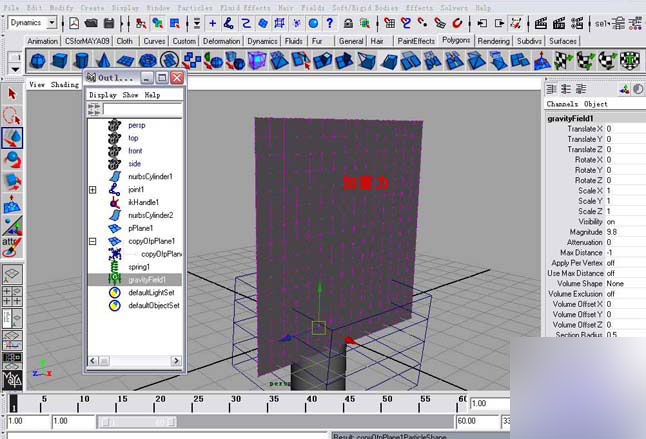Click the Translate X attribute label
The height and width of the screenshot is (439, 646).
(x=585, y=129)
